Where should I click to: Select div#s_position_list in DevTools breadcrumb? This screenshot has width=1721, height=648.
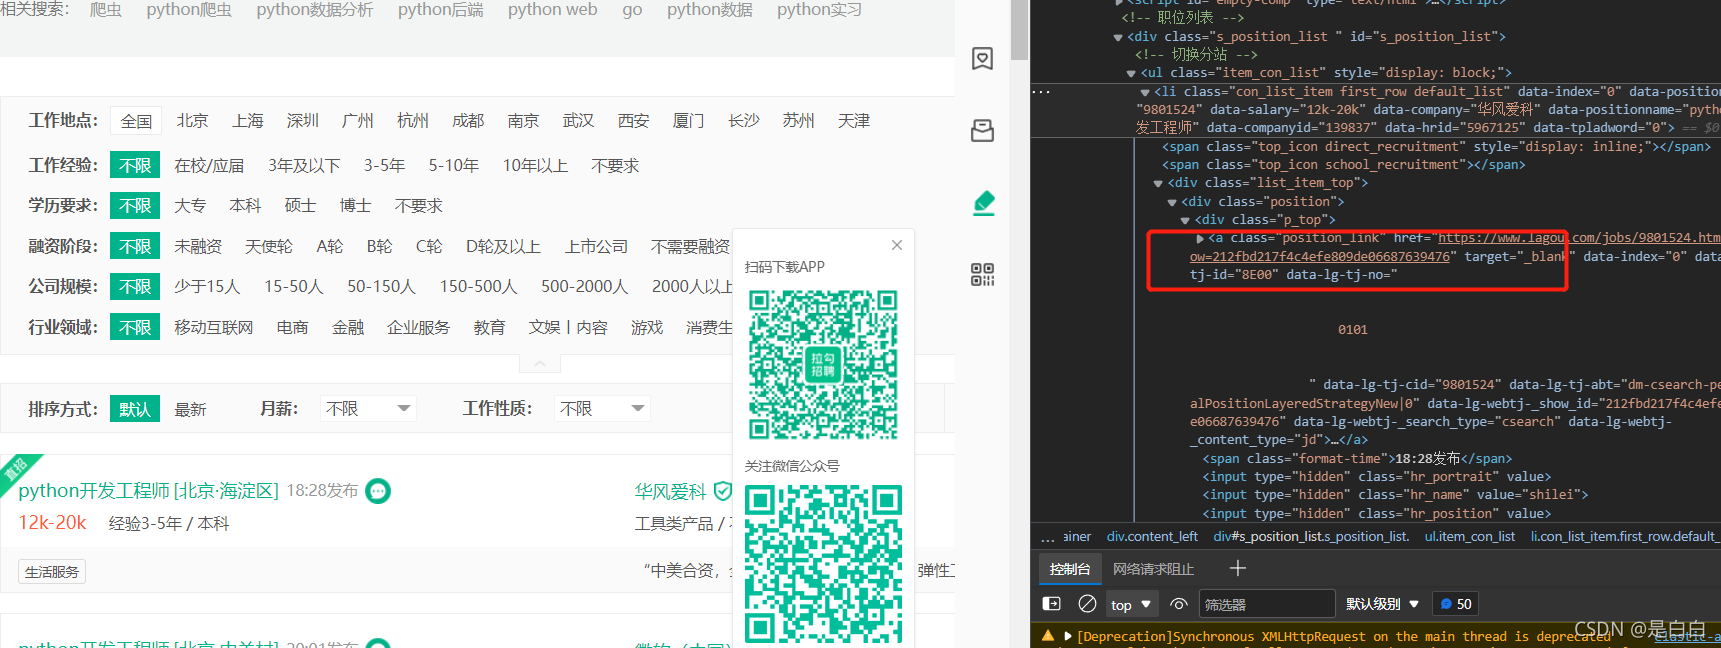1311,537
